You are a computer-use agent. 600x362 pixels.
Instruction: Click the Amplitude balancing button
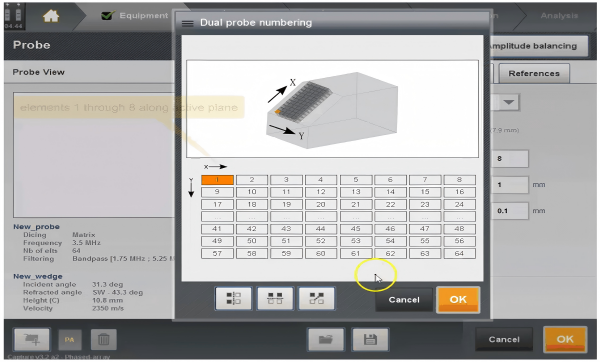(538, 46)
